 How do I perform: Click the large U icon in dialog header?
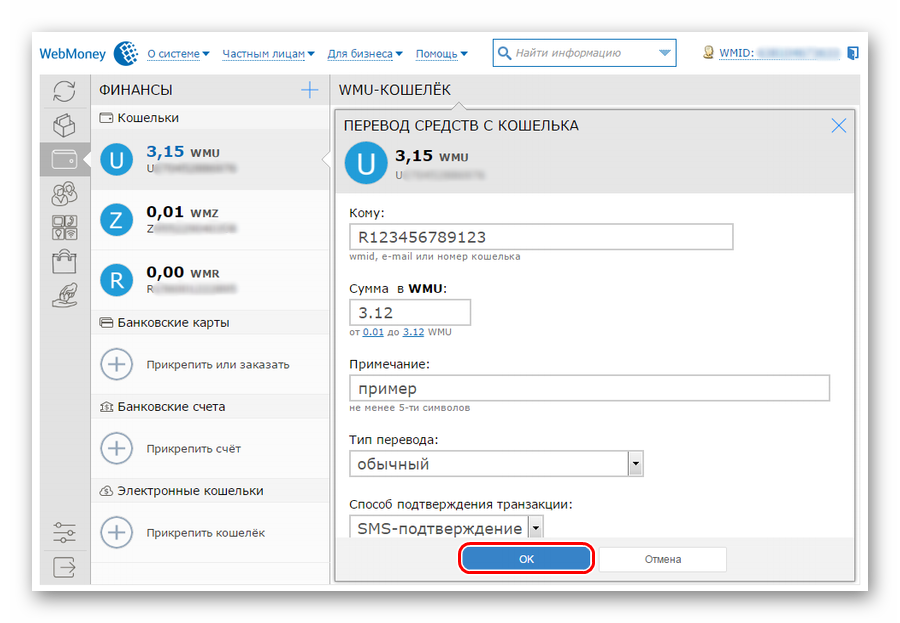coord(366,163)
